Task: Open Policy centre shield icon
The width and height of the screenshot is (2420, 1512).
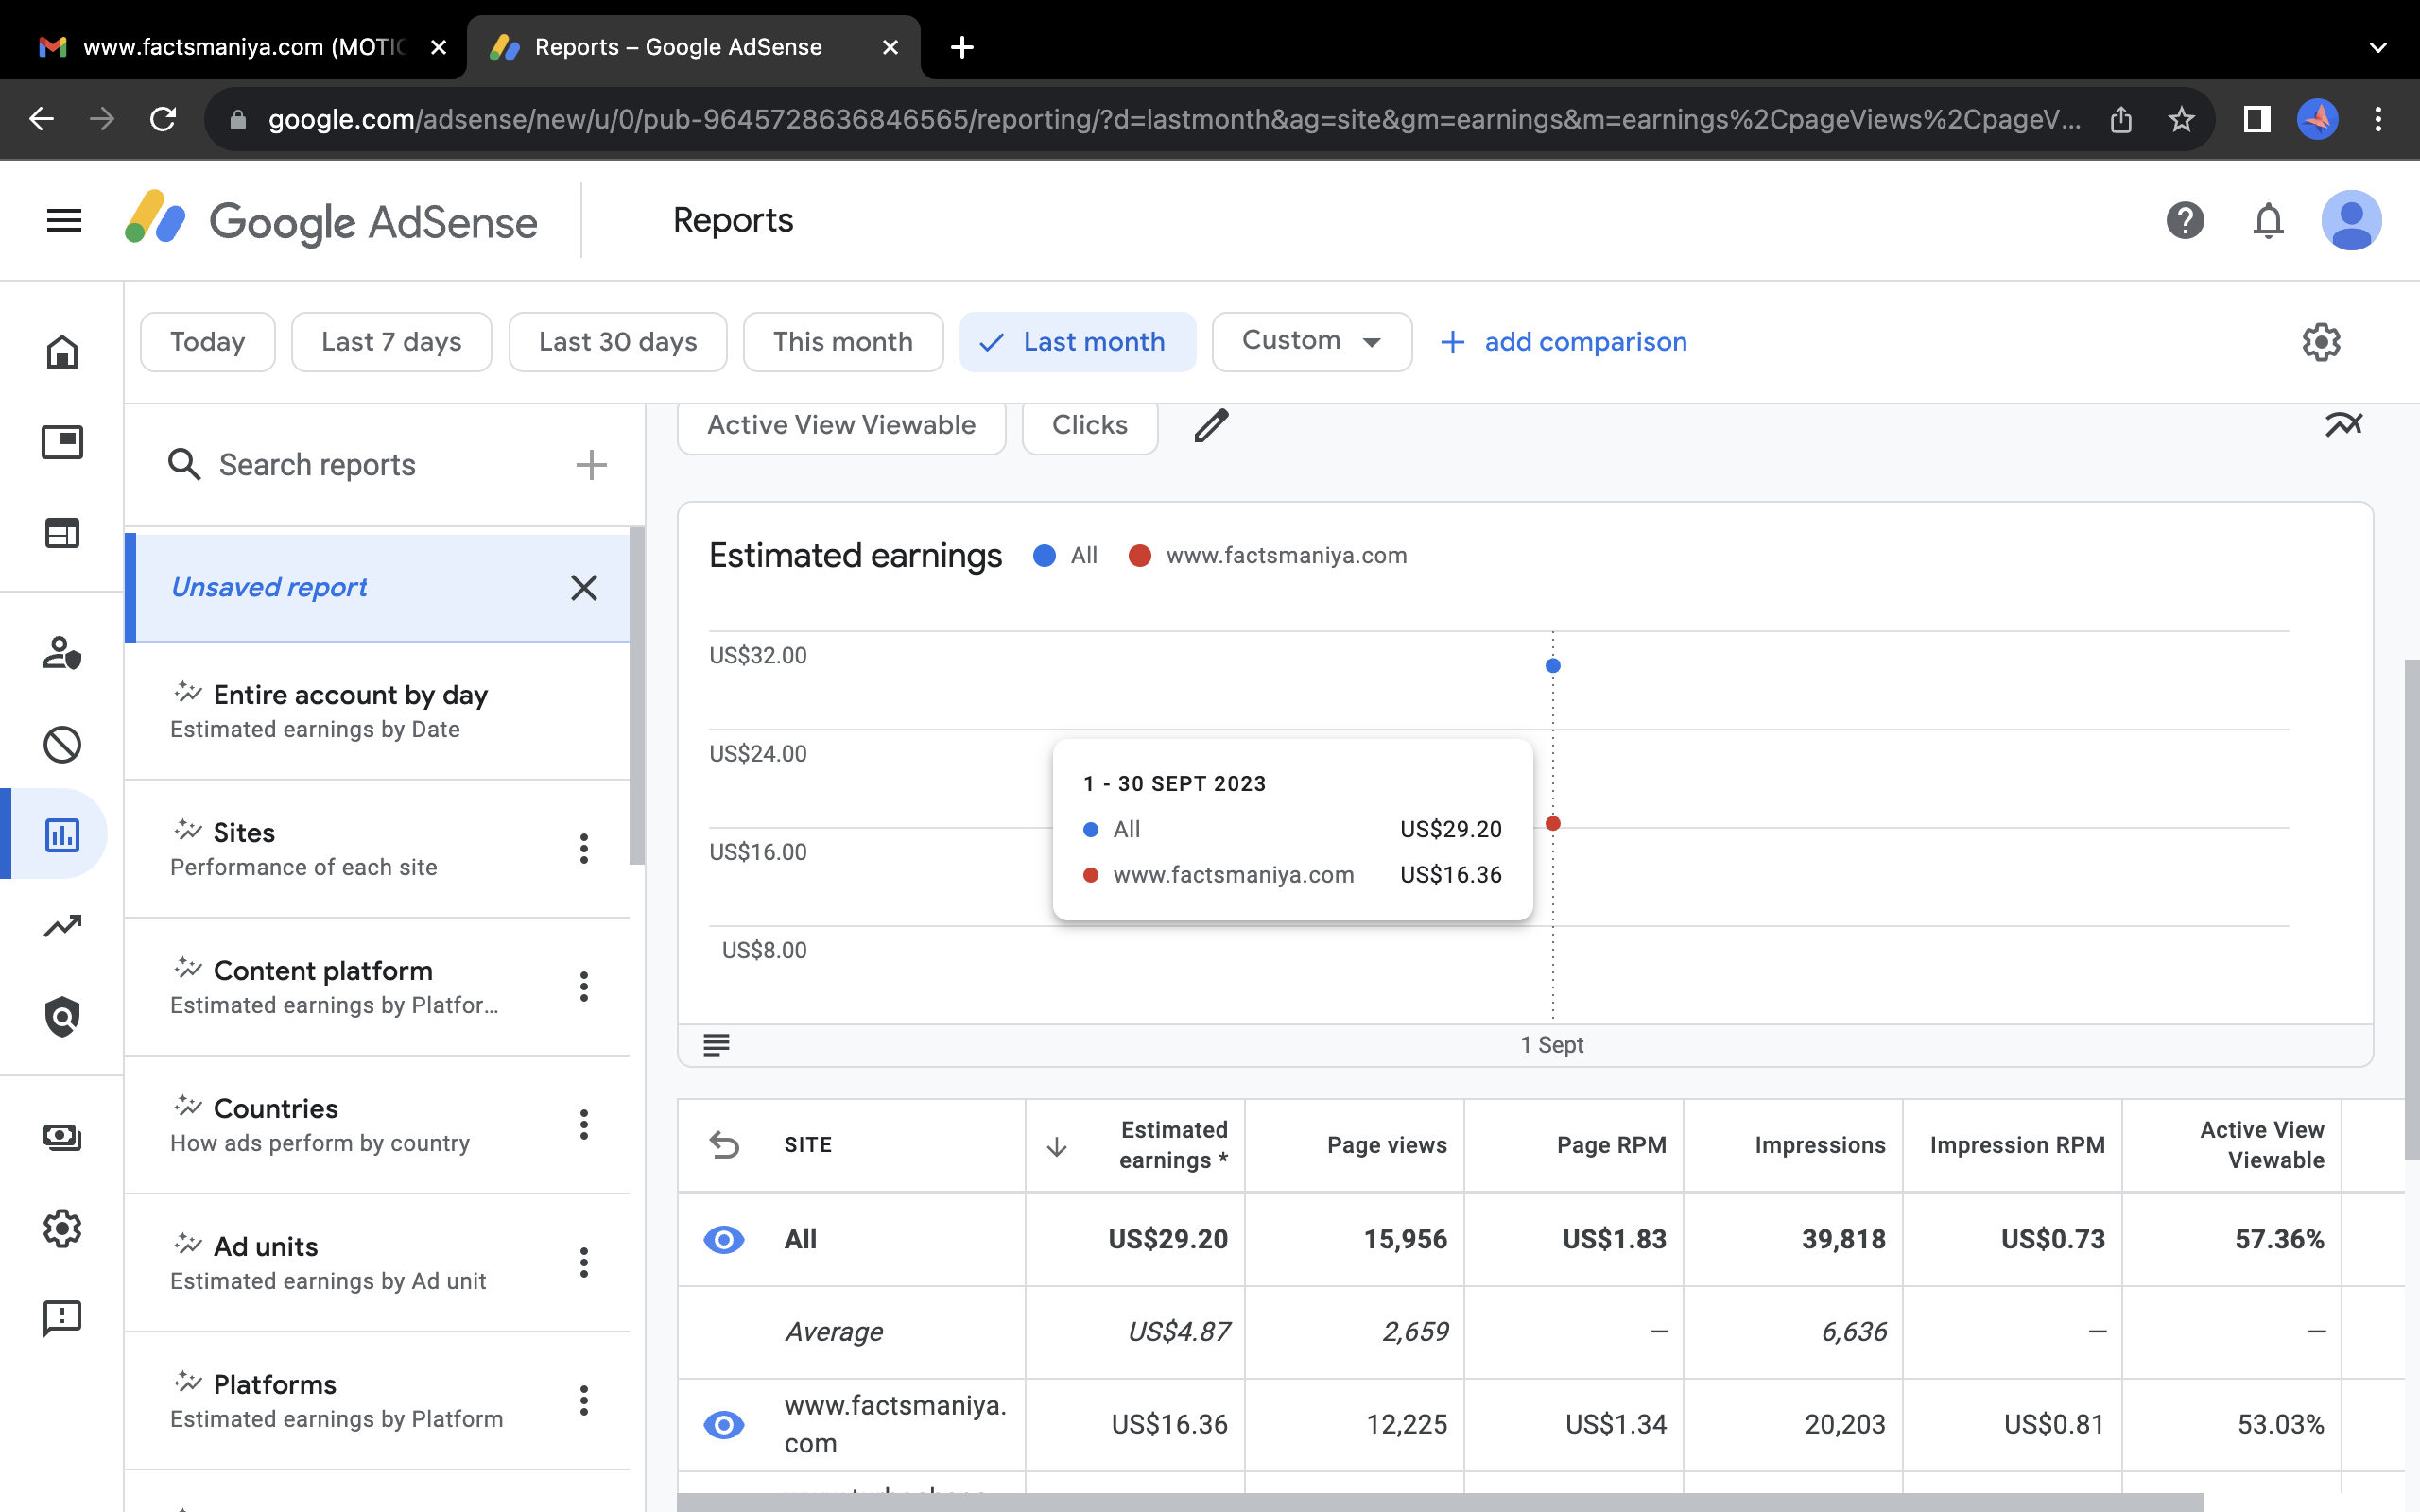Action: 62,1016
